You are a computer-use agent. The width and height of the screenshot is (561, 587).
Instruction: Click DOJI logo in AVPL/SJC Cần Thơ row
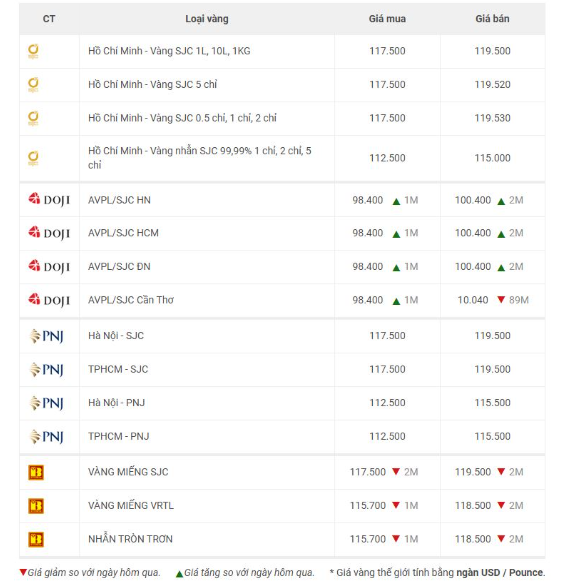[x=49, y=300]
